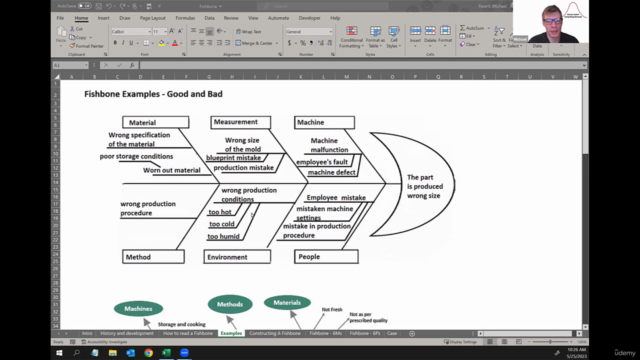Click the Decrease Decimal icon
Image resolution: width=640 pixels, height=360 pixels.
pos(329,43)
